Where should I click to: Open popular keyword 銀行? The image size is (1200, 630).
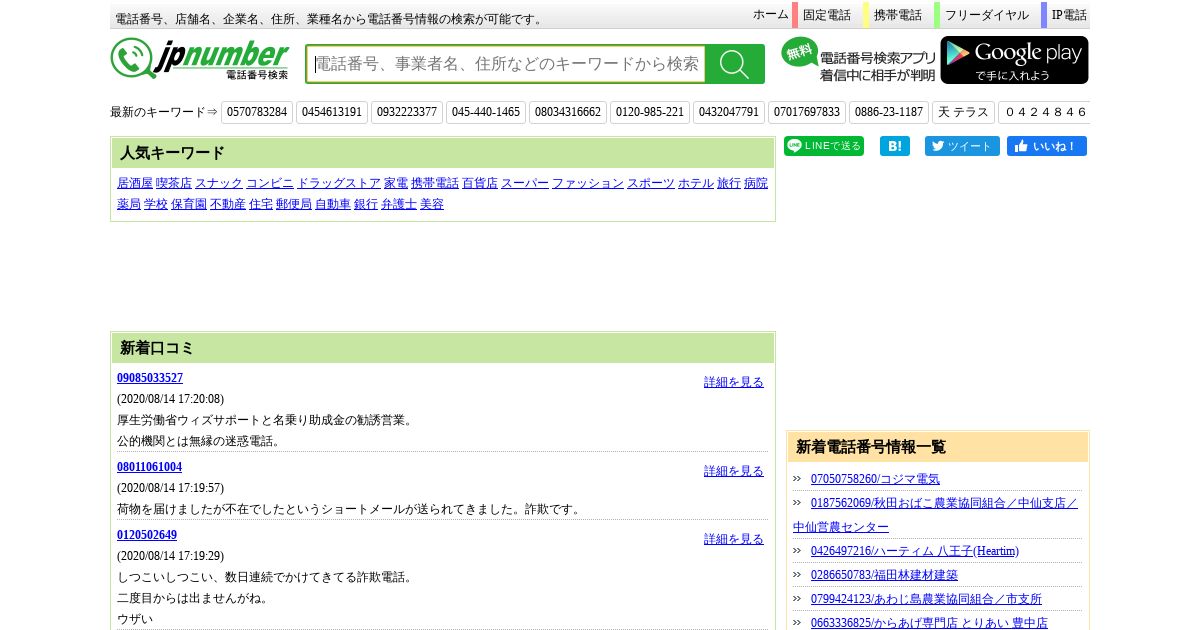(366, 204)
